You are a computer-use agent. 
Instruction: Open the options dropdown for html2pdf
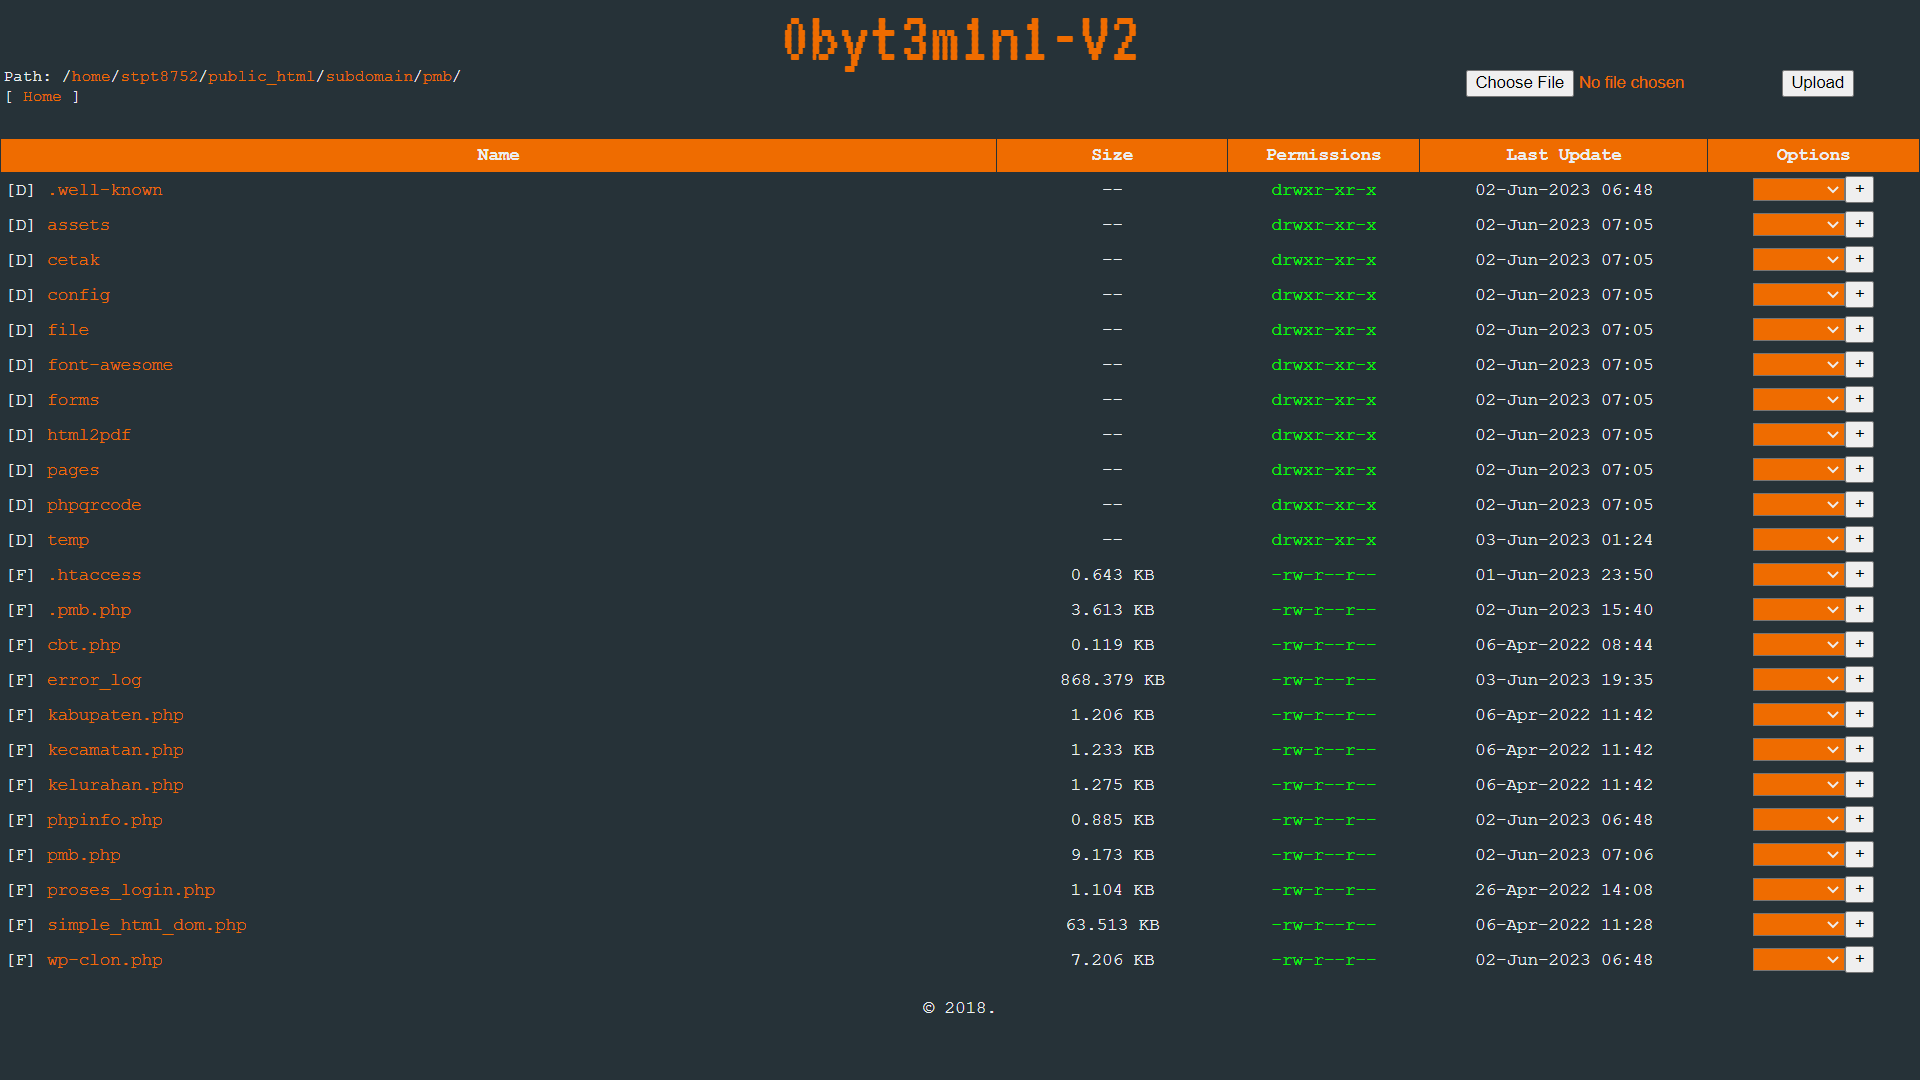1798,435
